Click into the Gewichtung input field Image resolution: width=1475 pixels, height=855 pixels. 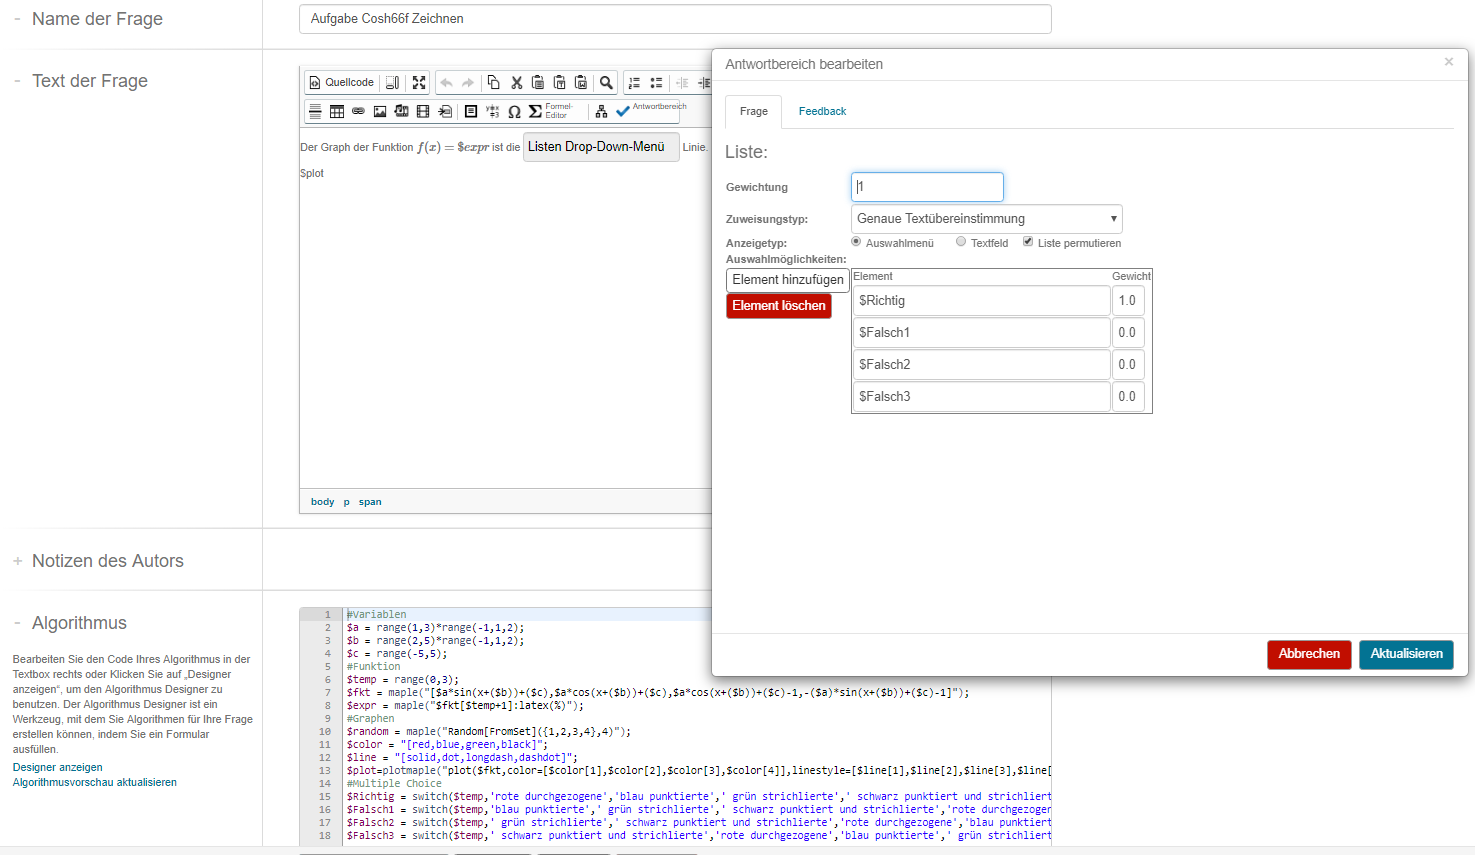pyautogui.click(x=927, y=187)
